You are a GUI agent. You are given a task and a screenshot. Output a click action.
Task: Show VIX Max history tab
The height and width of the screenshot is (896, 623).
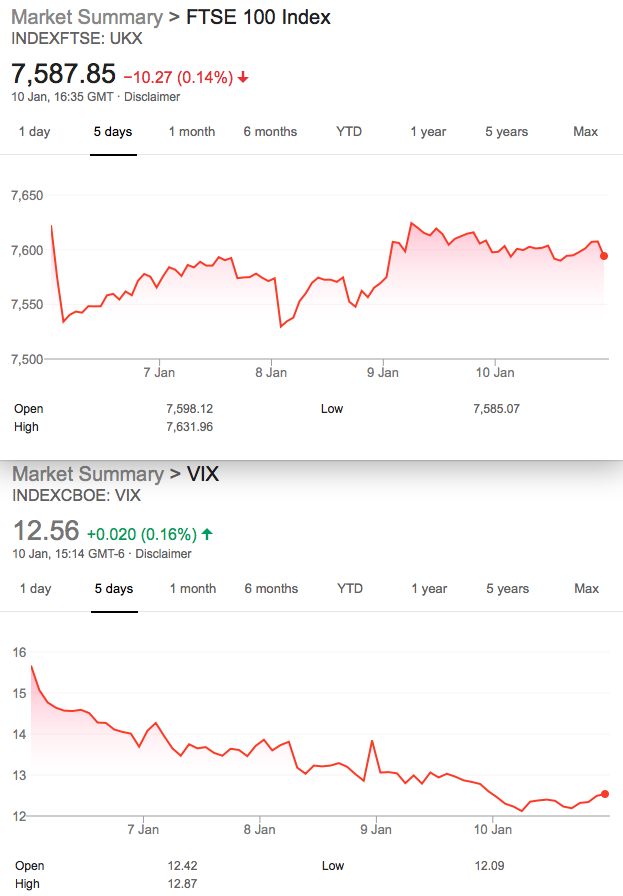(586, 589)
